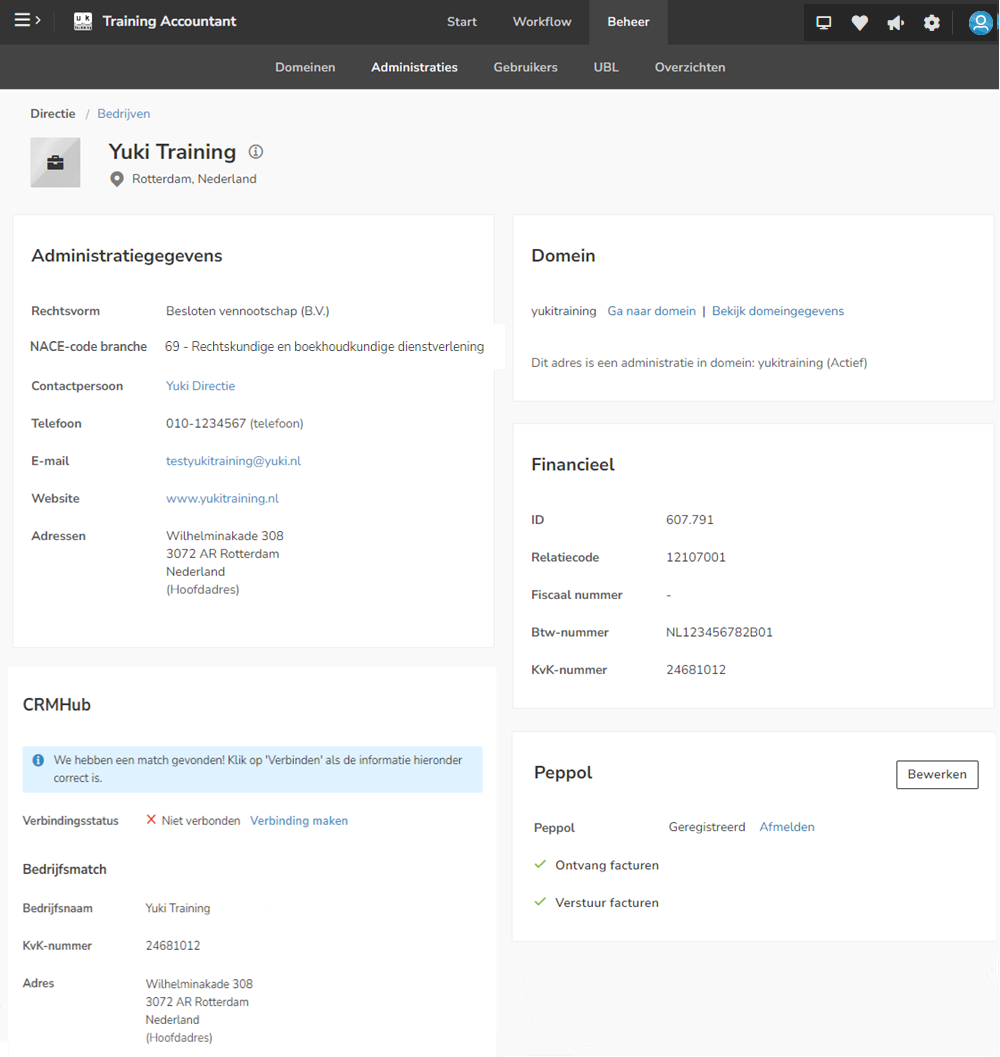Open settings gear icon
The height and width of the screenshot is (1057, 1000).
(931, 23)
